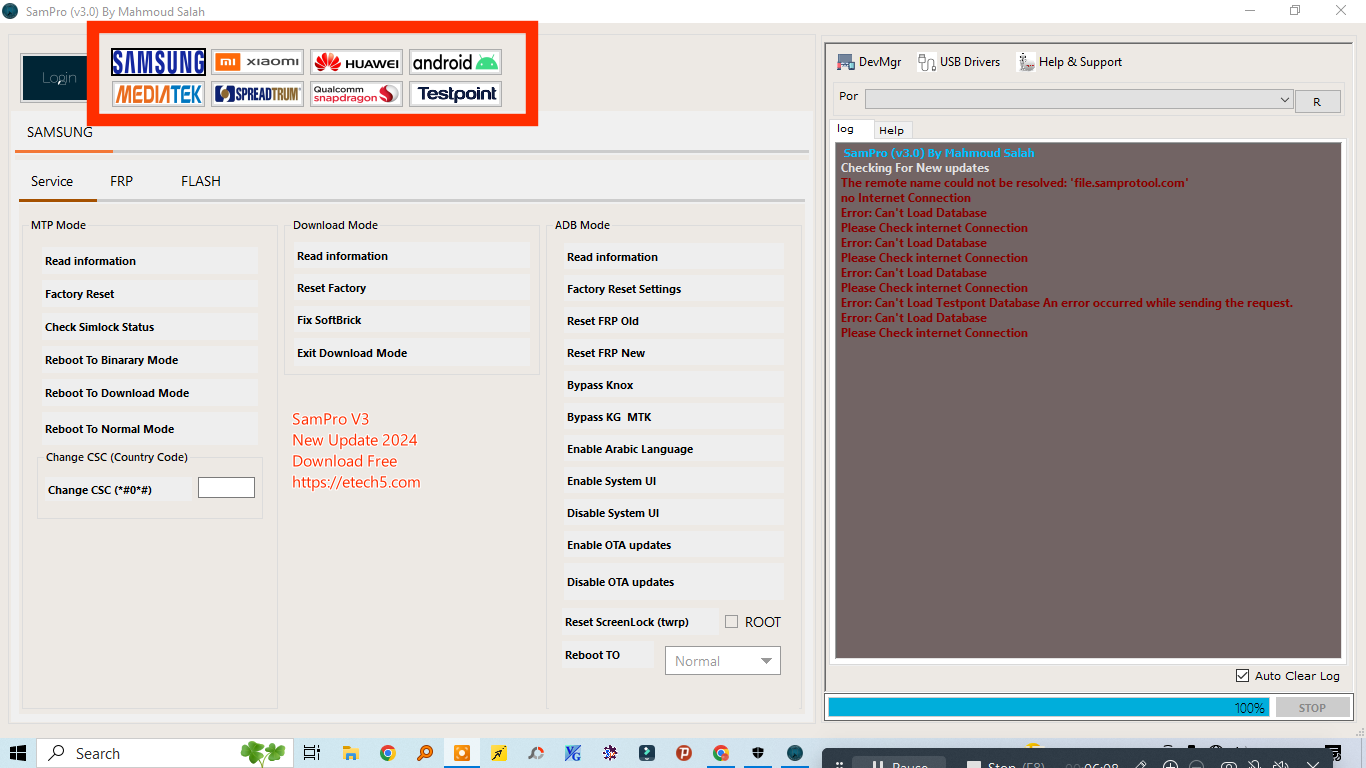This screenshot has width=1366, height=768.
Task: Untick the Auto Clear Log checkbox
Action: point(1242,676)
